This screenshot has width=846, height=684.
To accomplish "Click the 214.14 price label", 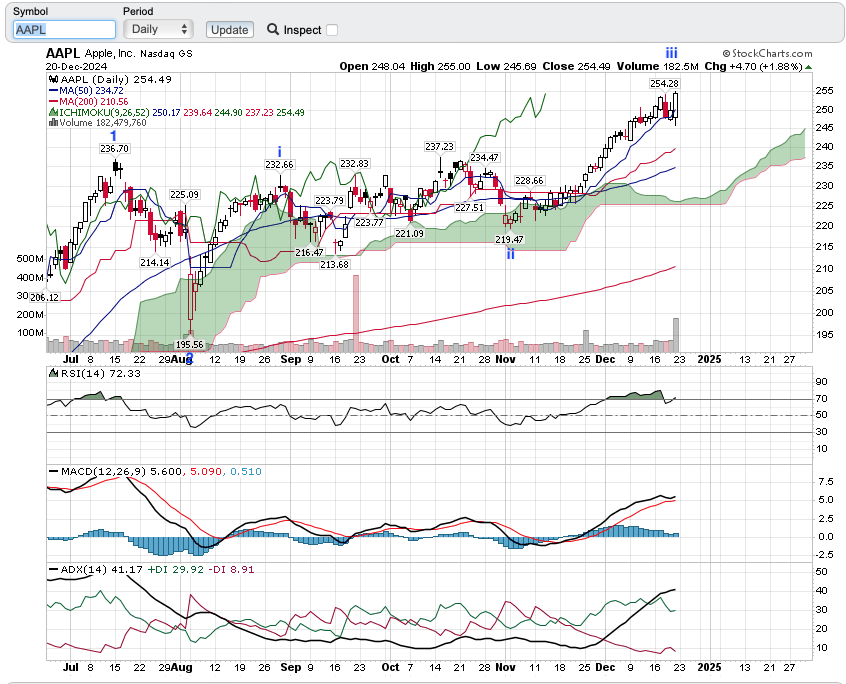I will [155, 263].
